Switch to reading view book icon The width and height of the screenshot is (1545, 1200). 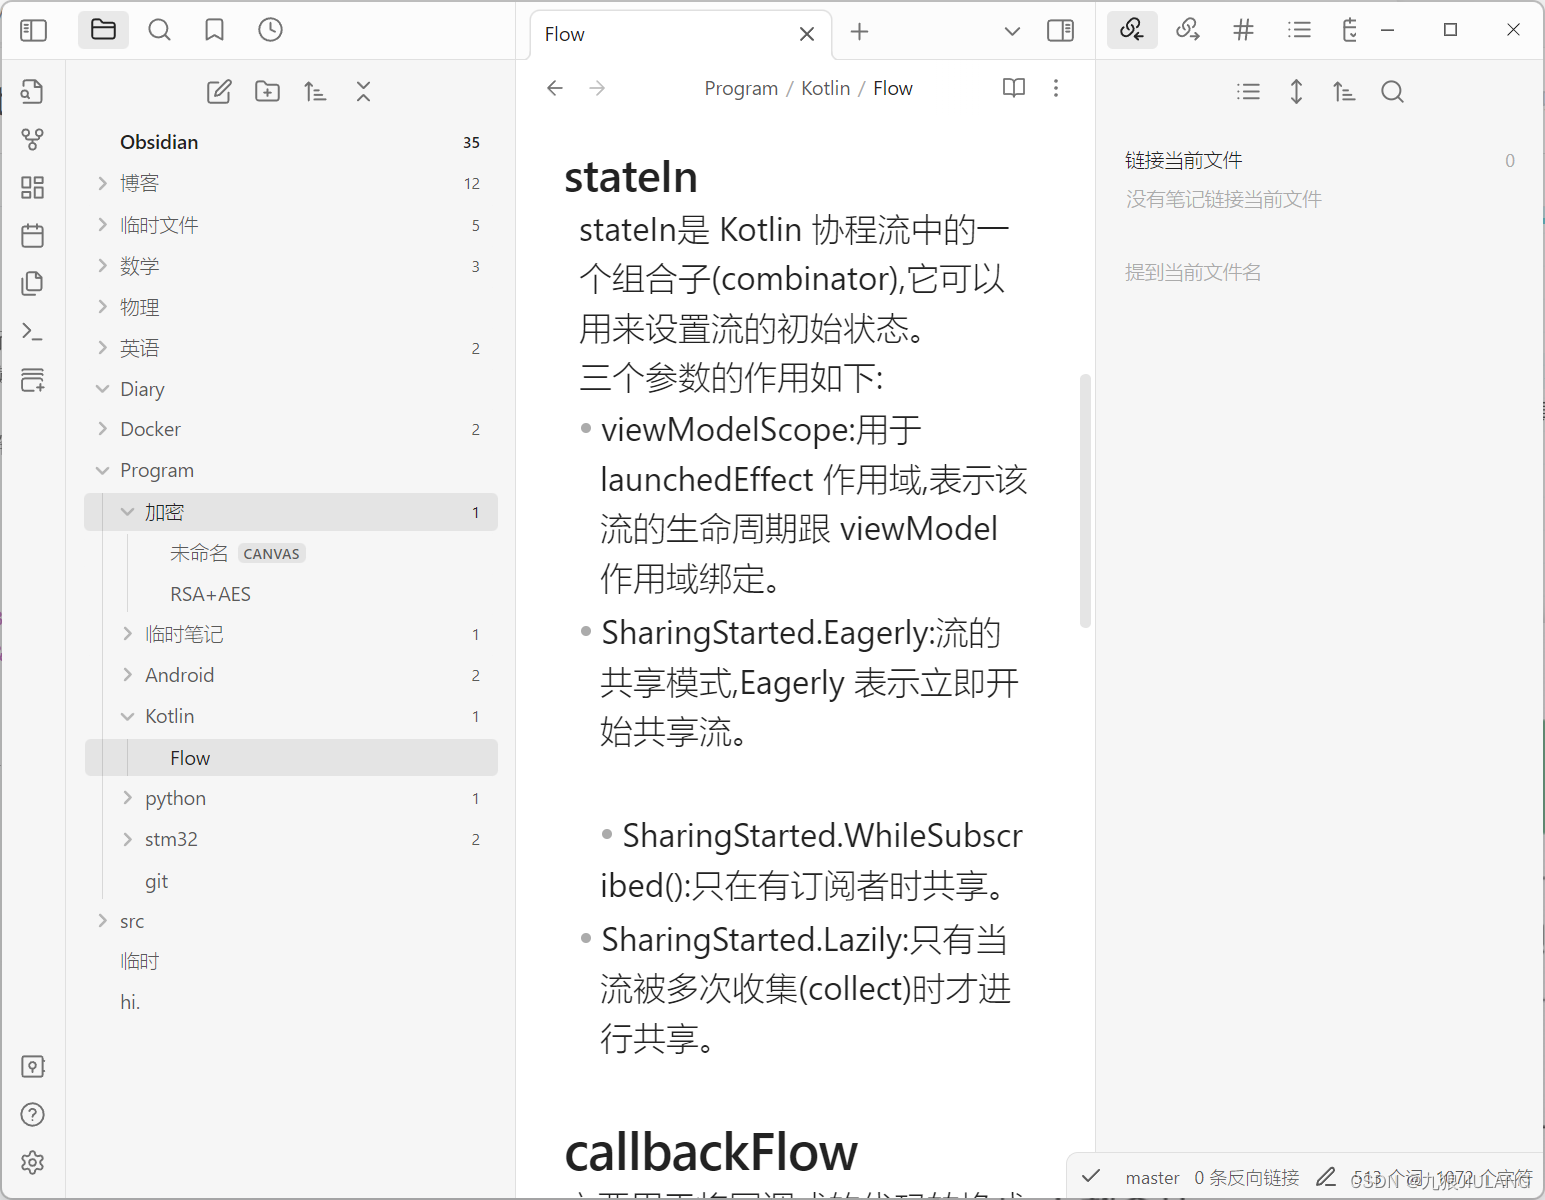coord(1014,88)
